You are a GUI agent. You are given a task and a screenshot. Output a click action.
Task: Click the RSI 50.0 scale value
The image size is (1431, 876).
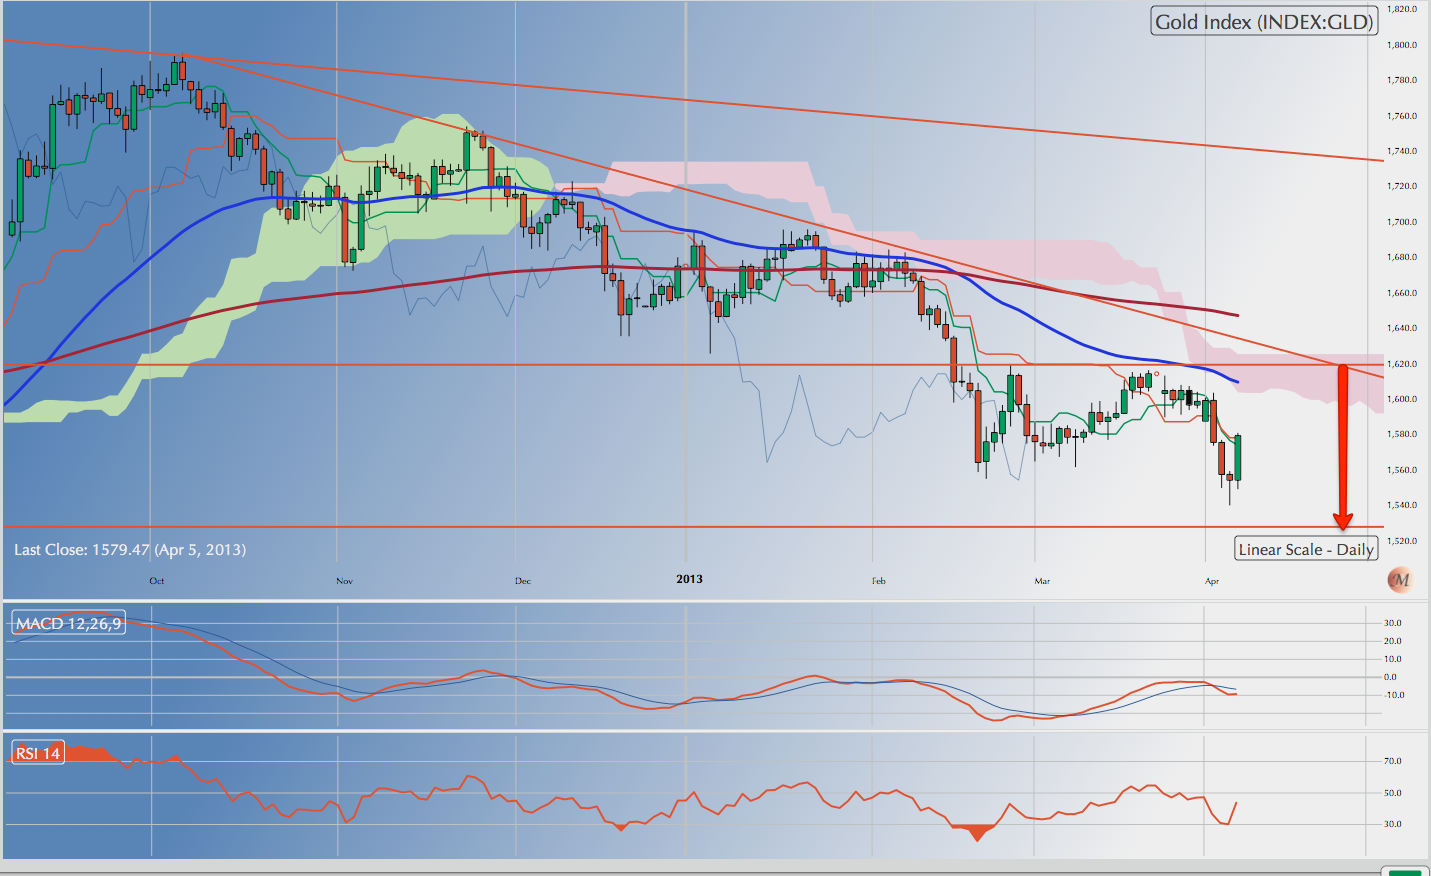click(1393, 793)
